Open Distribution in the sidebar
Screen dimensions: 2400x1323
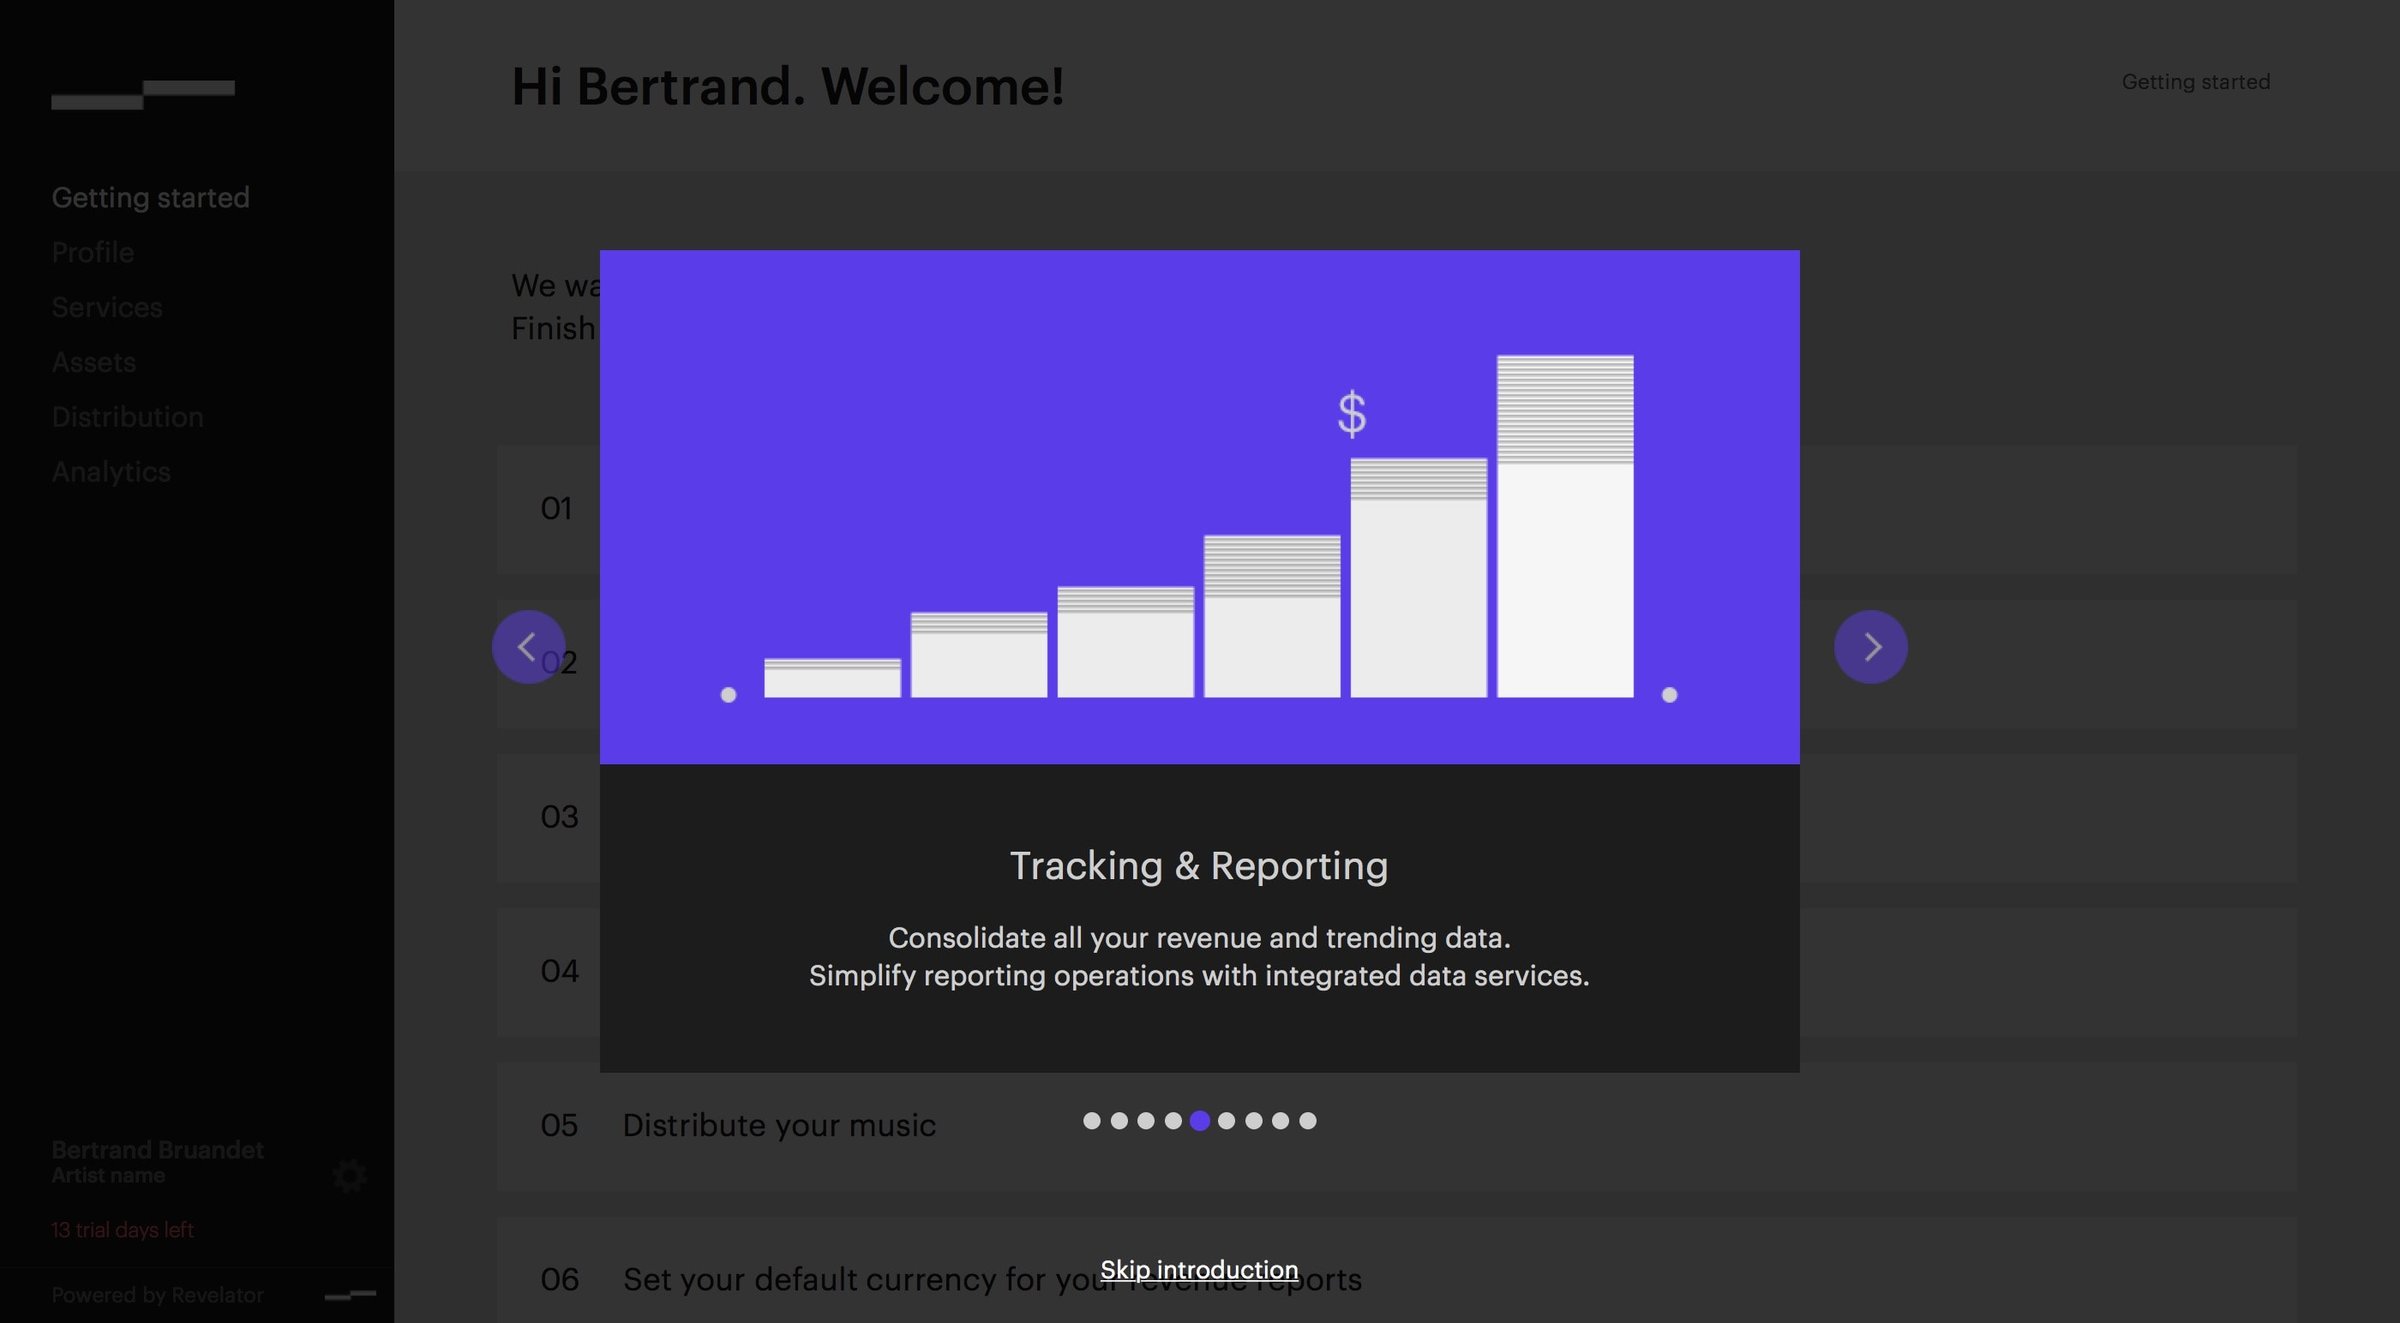pyautogui.click(x=127, y=417)
